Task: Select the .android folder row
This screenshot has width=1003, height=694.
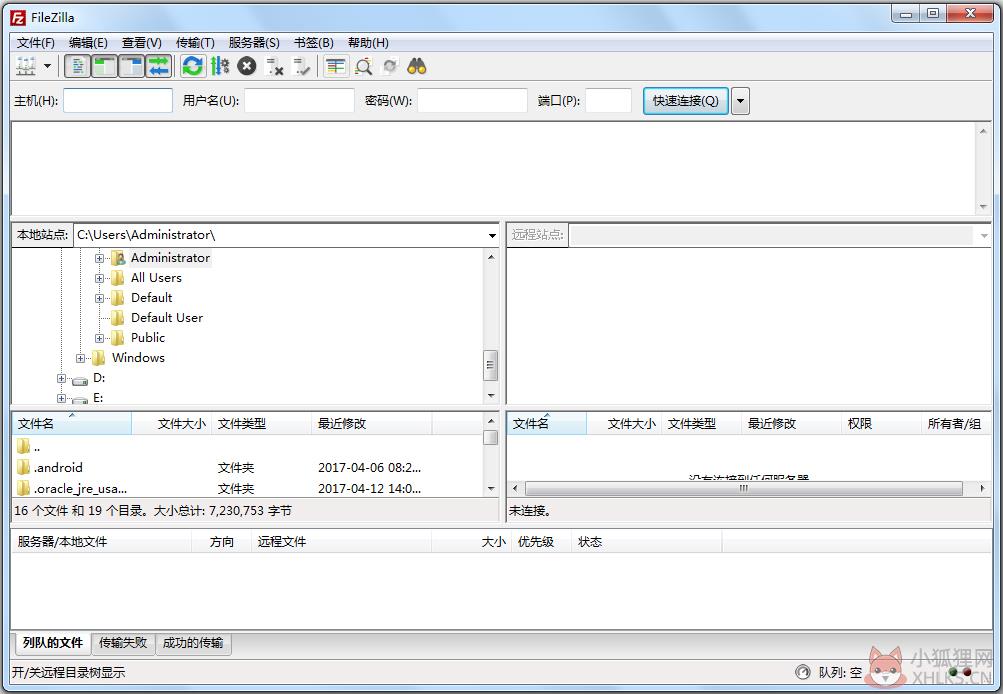Action: click(248, 468)
